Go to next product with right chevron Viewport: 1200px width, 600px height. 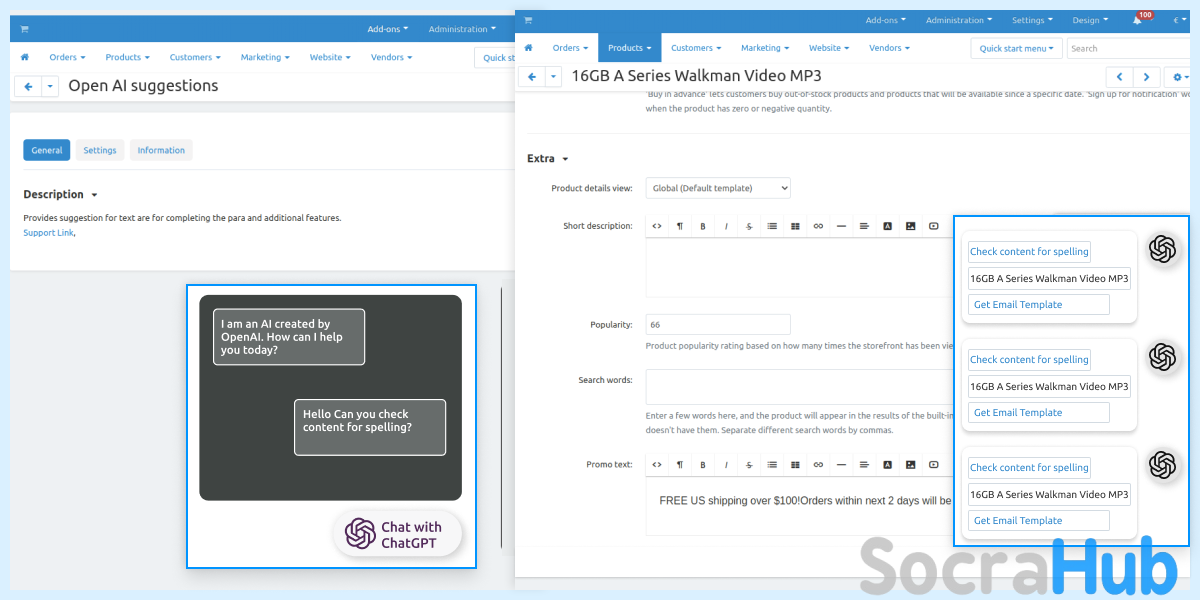(1146, 77)
